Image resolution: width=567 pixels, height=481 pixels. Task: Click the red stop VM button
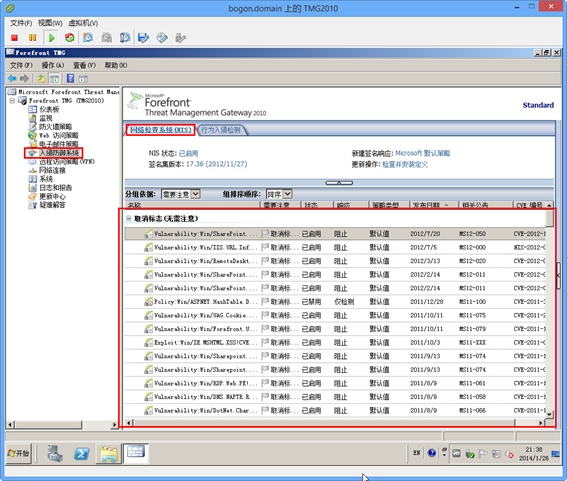pyautogui.click(x=14, y=38)
